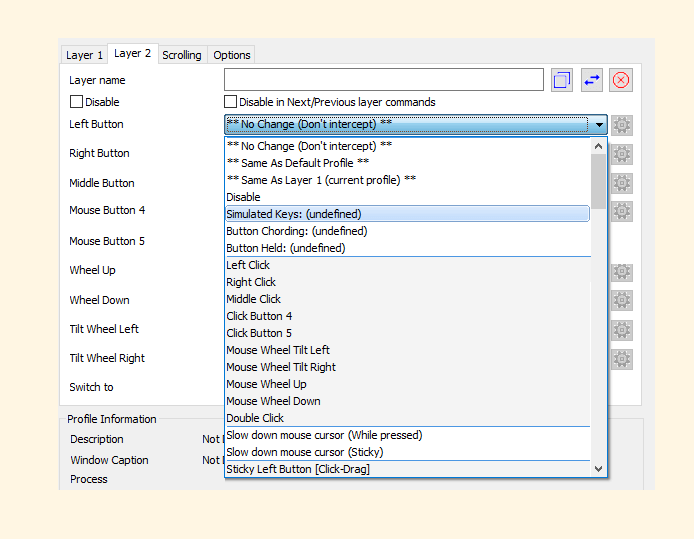Choose Disable in the dropdown list
Viewport: 694px width, 539px height.
(x=408, y=197)
